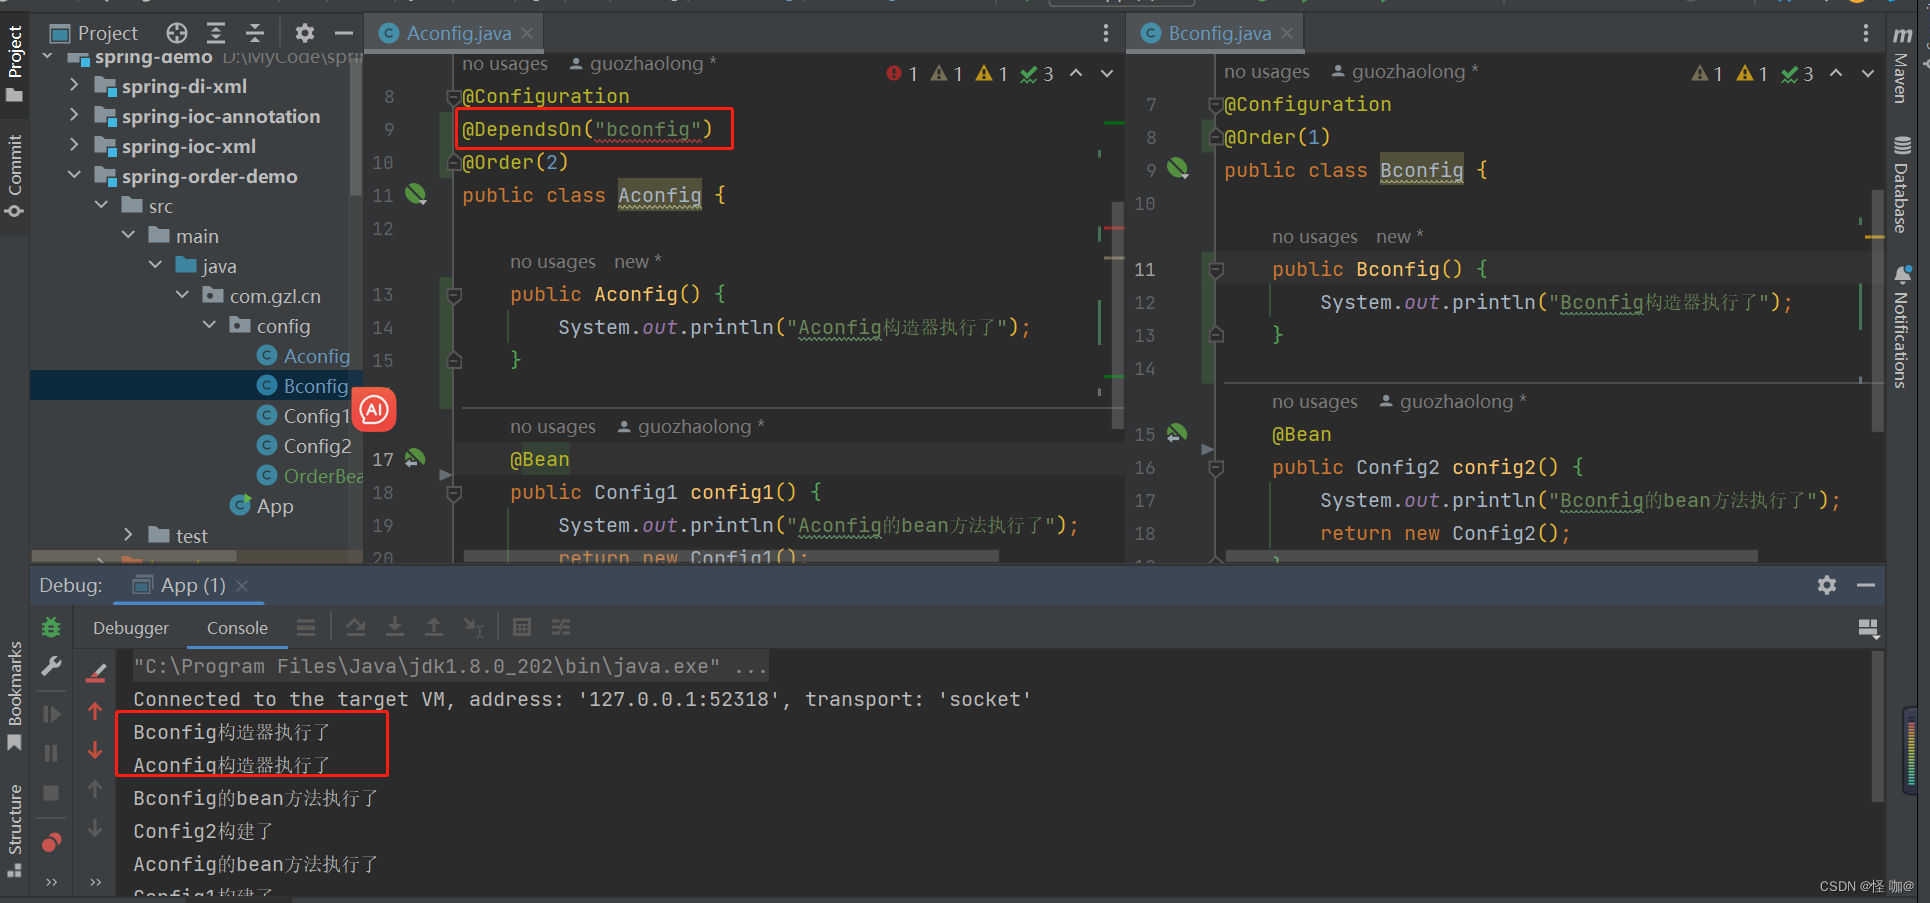Open the Notifications tool window
This screenshot has height=903, width=1930.
click(1902, 326)
